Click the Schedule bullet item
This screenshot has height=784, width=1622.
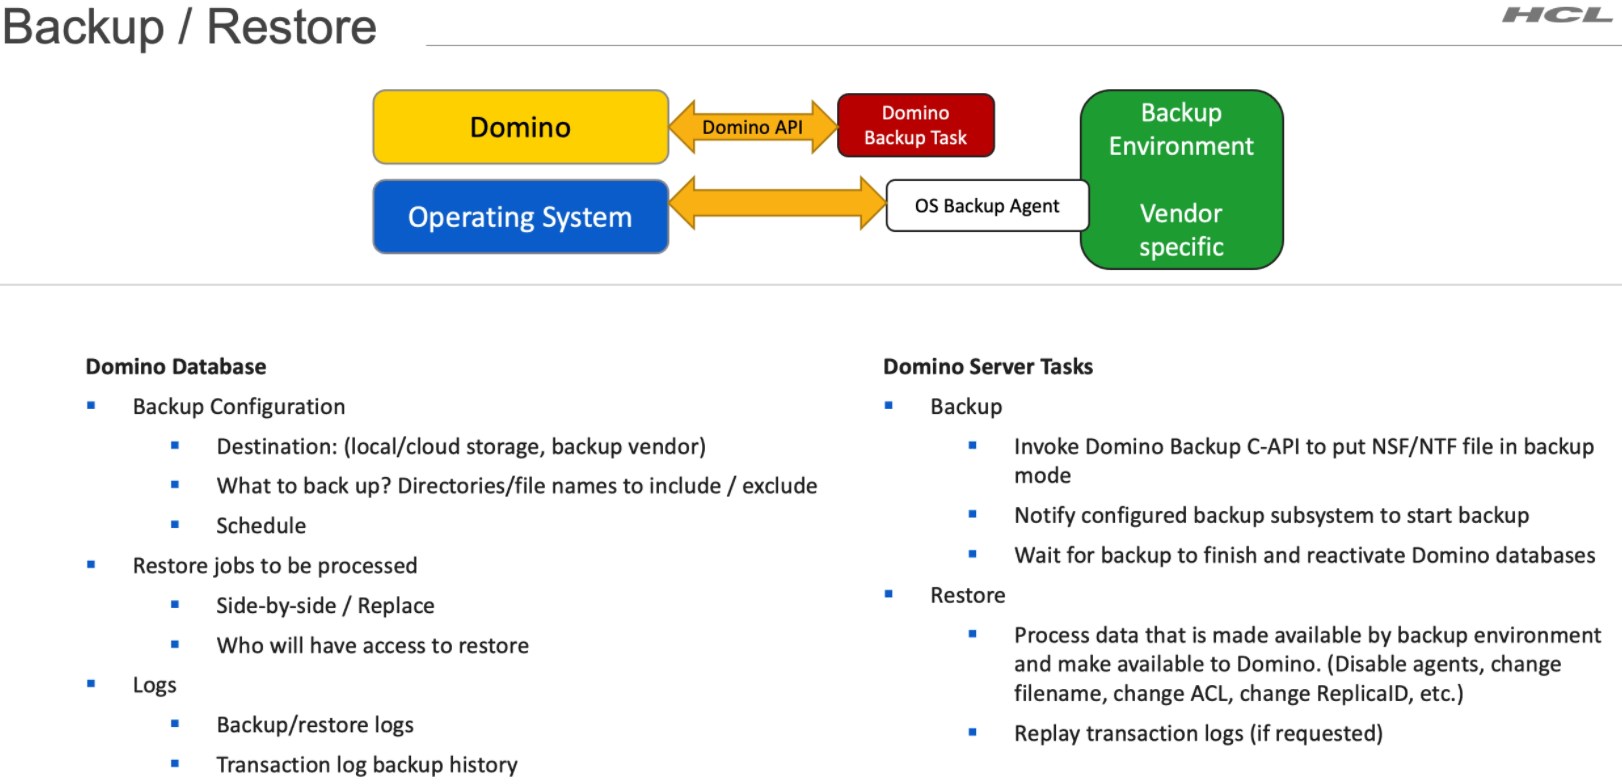tap(261, 526)
